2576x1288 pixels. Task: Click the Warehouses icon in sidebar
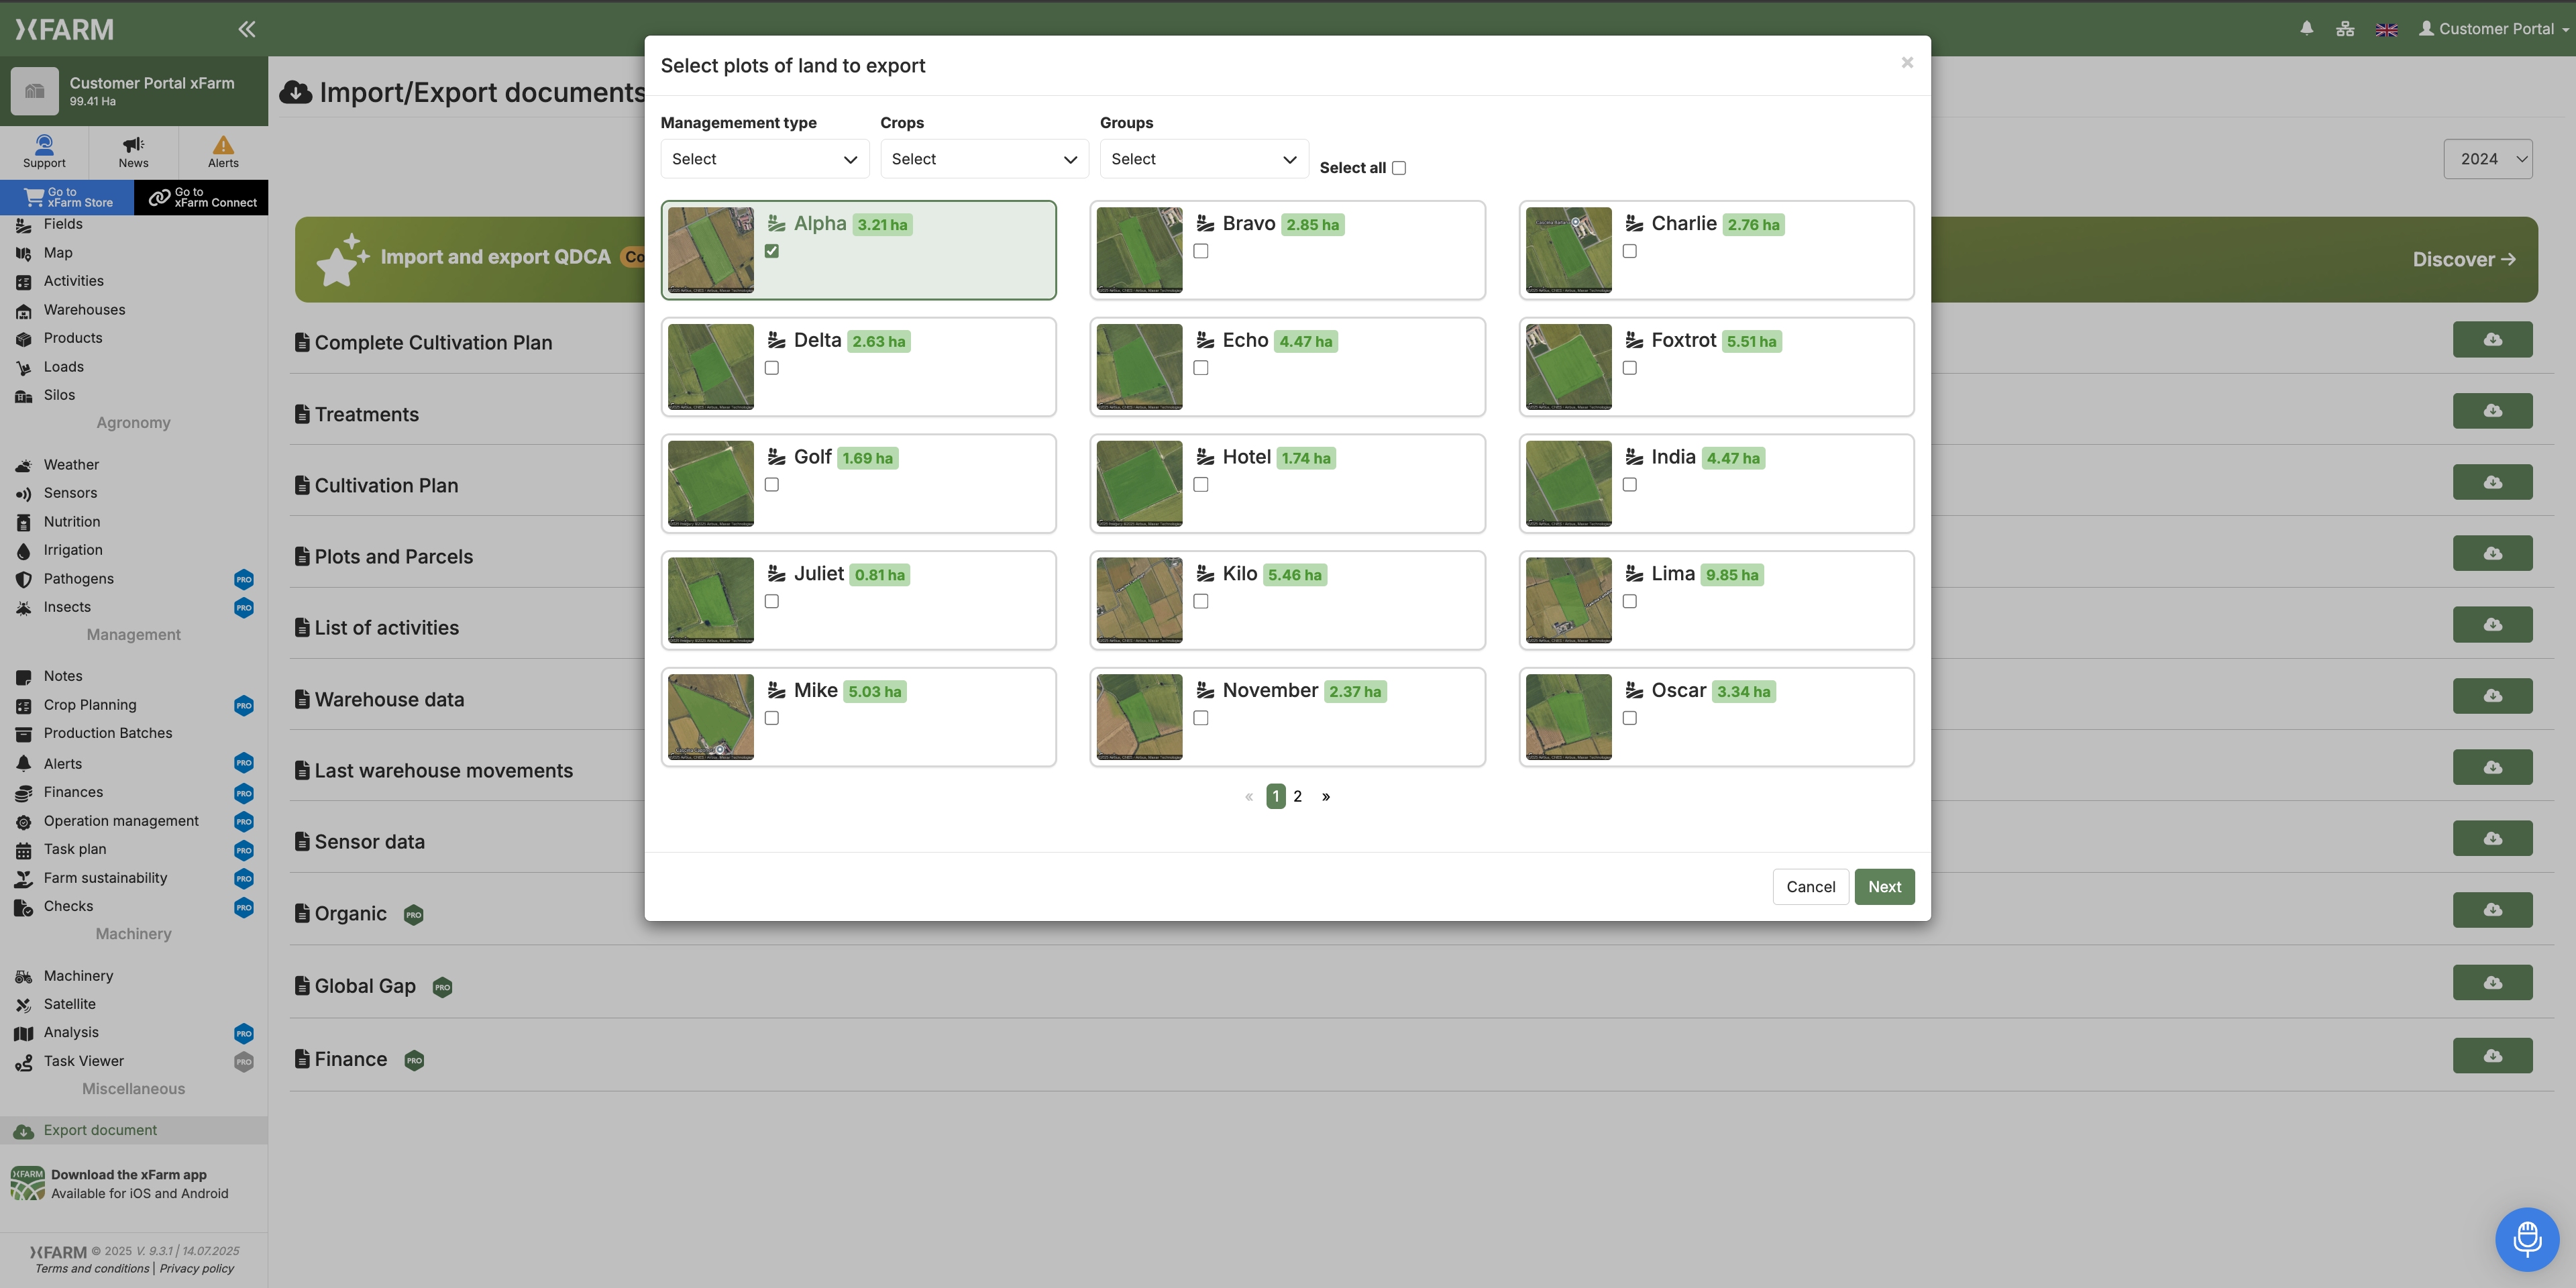(24, 310)
